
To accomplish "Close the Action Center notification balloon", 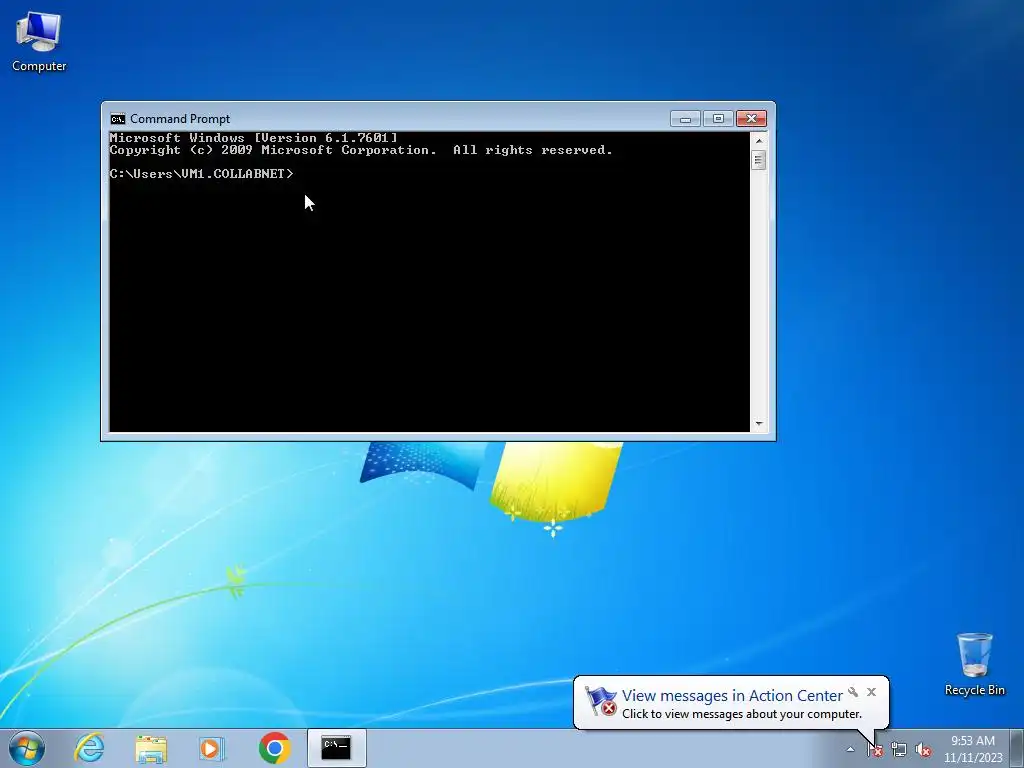I will click(871, 692).
